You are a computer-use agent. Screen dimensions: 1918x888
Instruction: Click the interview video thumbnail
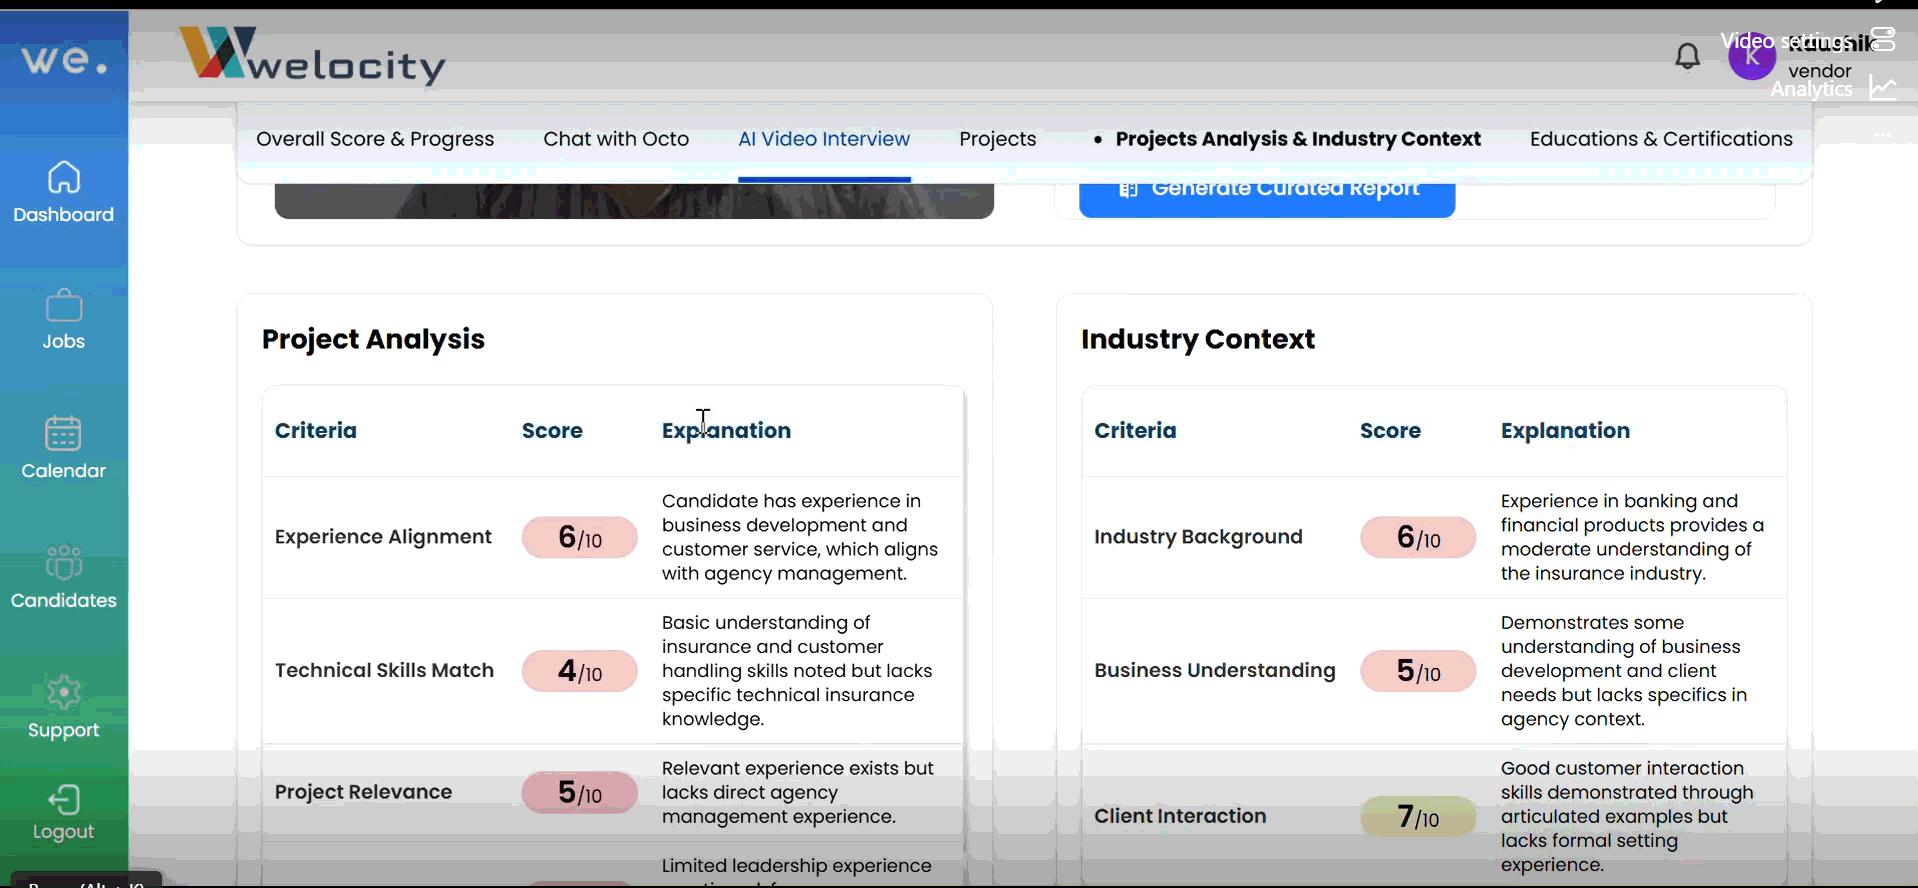634,200
